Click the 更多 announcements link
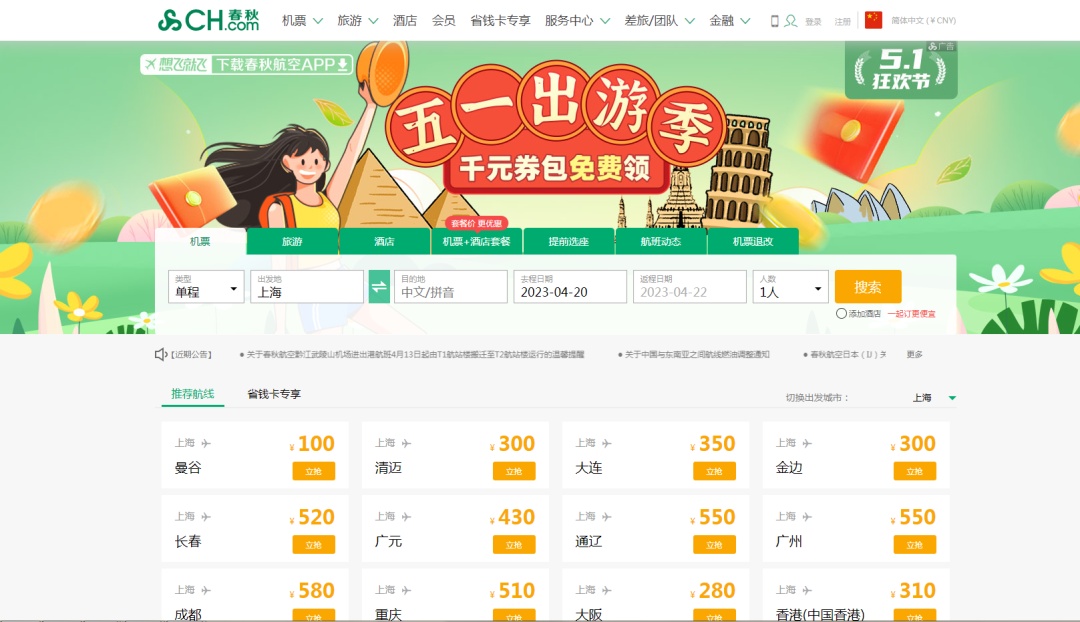This screenshot has height=622, width=1080. click(x=915, y=354)
